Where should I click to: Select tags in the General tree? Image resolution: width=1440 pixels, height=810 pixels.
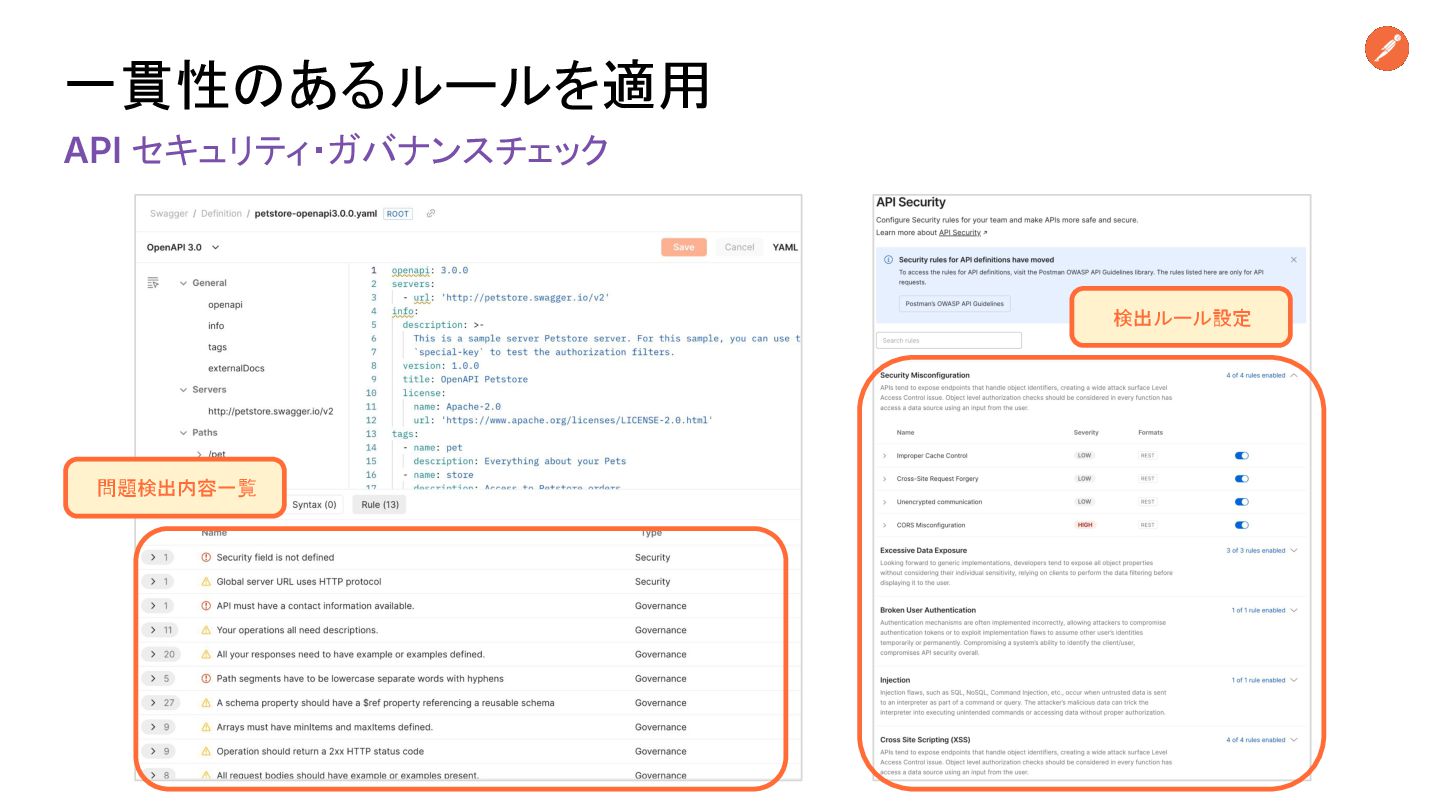coord(217,347)
